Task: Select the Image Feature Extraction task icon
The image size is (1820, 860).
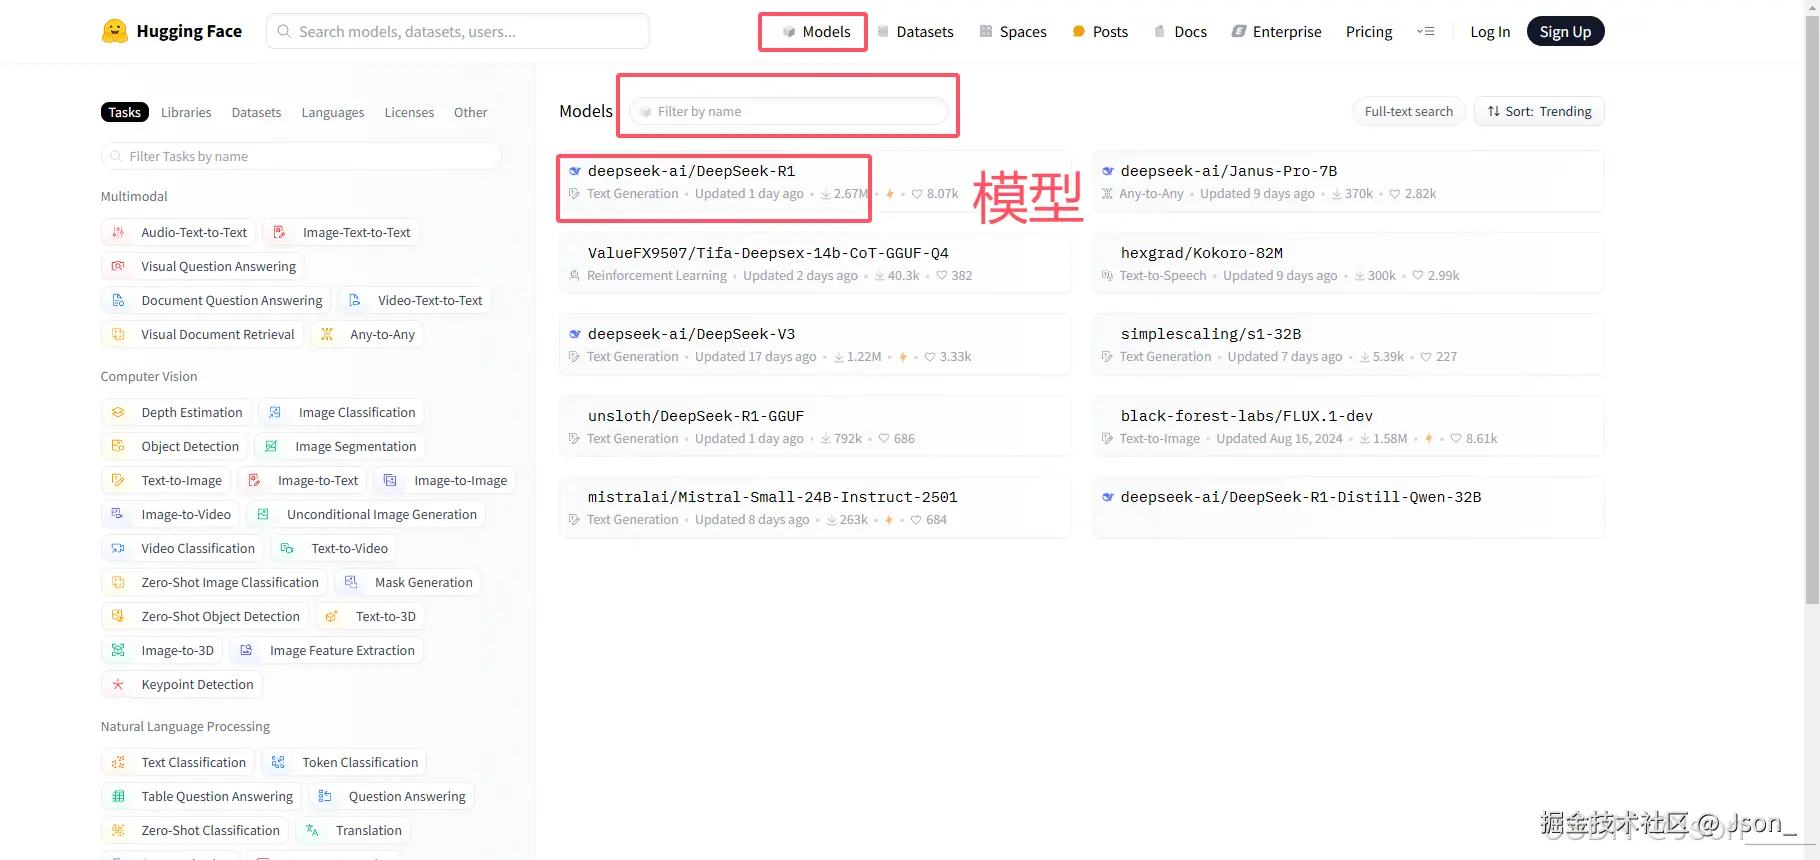Action: 246,650
